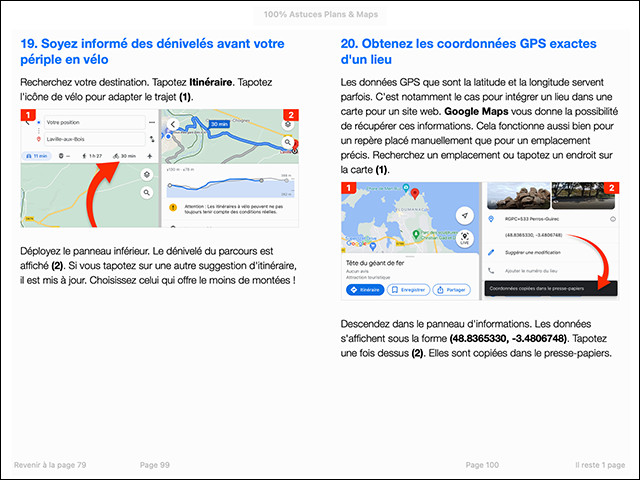This screenshot has height=480, width=640.
Task: Tap the bicycle 30 min travel mode
Action: (x=124, y=156)
